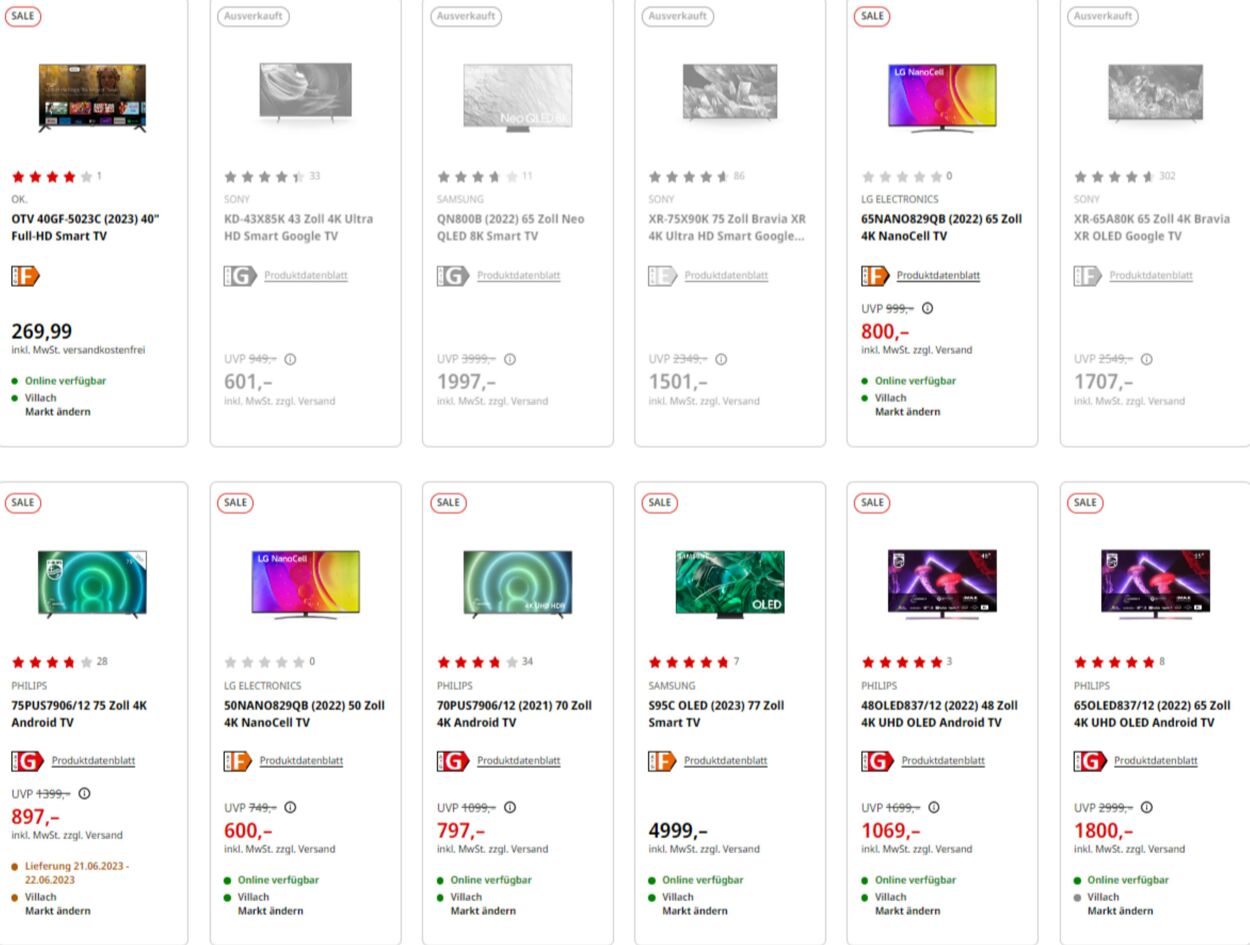Screen dimensions: 1250x945
Task: Open energy label F of OTV 40GF-5023C
Action: point(26,276)
